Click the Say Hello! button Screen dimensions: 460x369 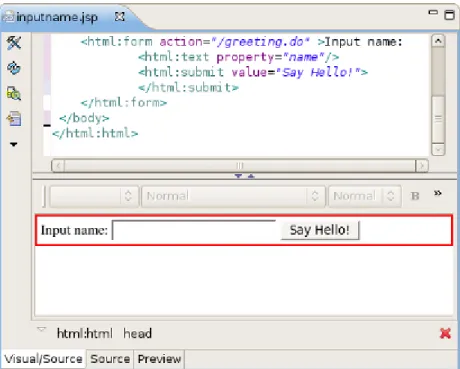pos(320,230)
